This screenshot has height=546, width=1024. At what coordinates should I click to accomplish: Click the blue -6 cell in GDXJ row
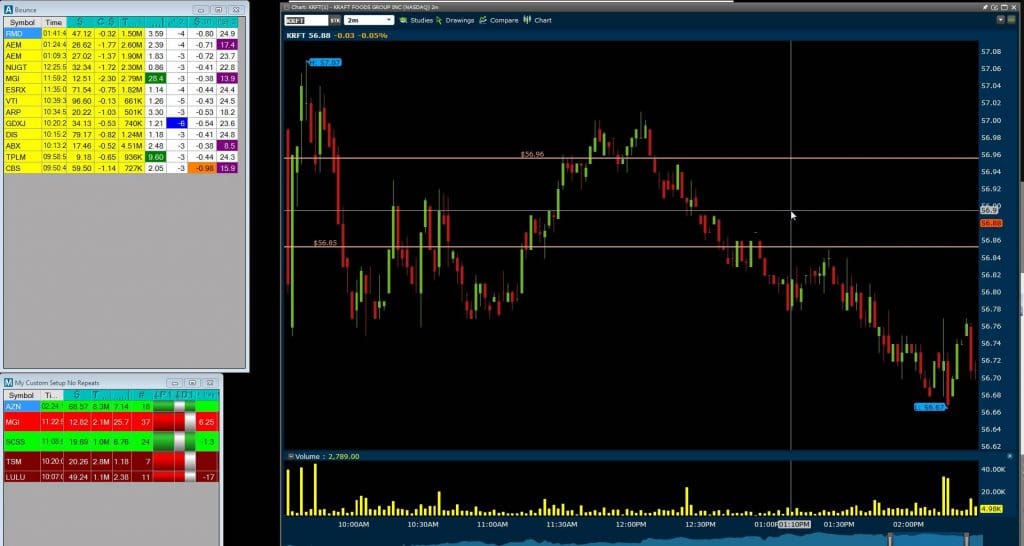(177, 123)
